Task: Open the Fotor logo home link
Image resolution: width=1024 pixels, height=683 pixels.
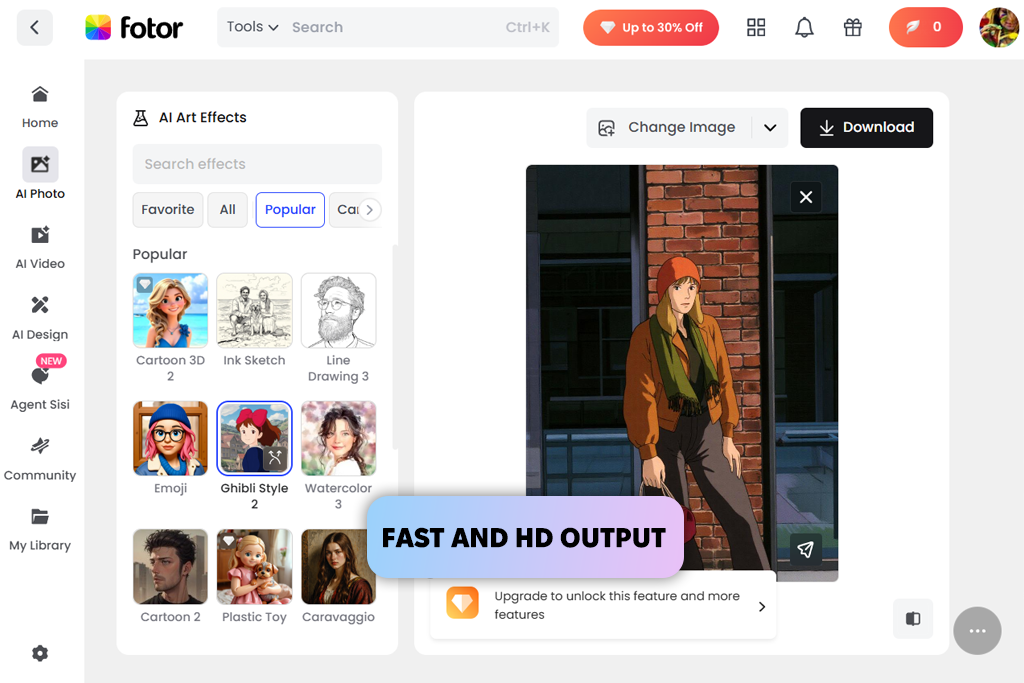Action: pyautogui.click(x=134, y=27)
